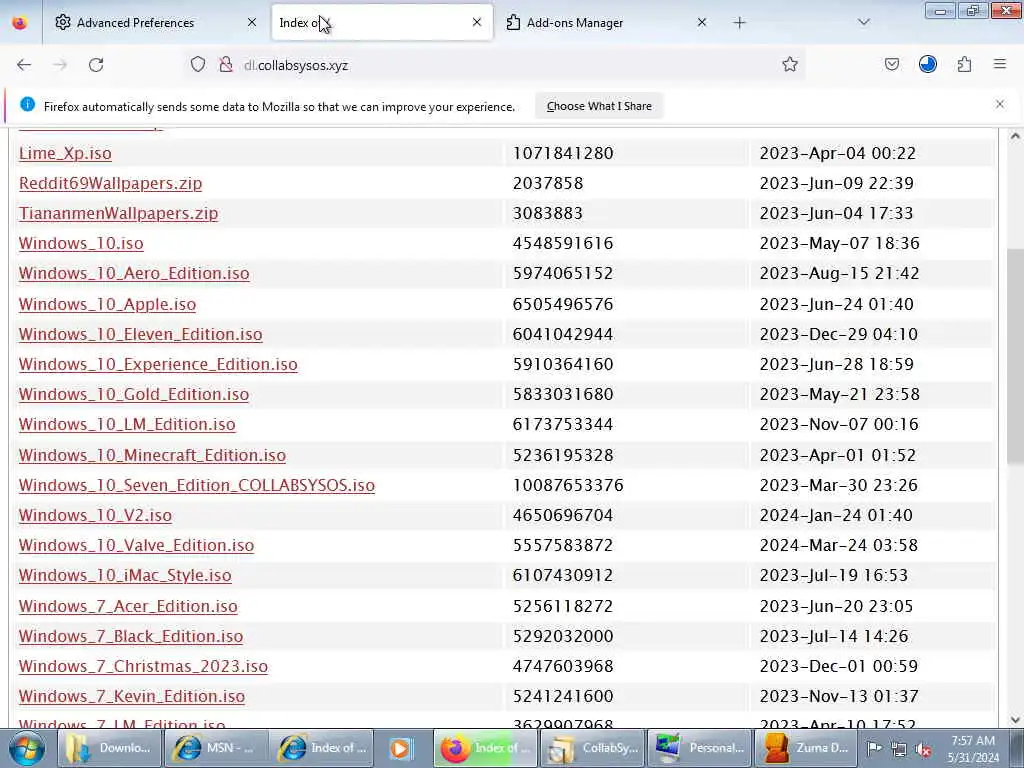Click the network tray icon

(899, 749)
